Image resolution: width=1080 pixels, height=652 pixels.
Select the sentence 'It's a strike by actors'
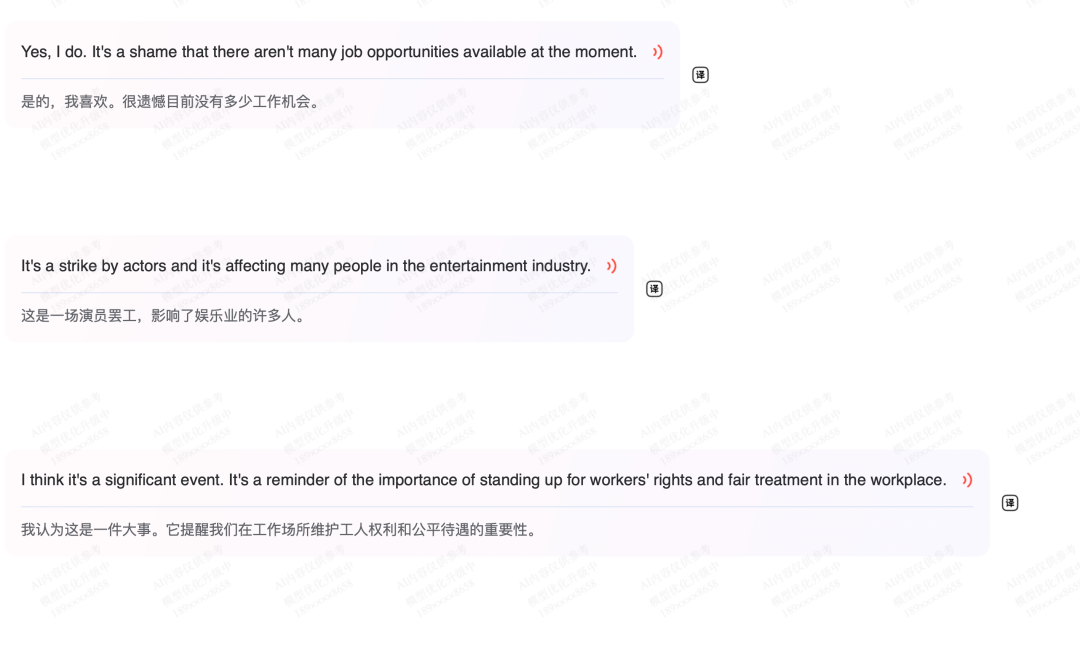pyautogui.click(x=306, y=266)
